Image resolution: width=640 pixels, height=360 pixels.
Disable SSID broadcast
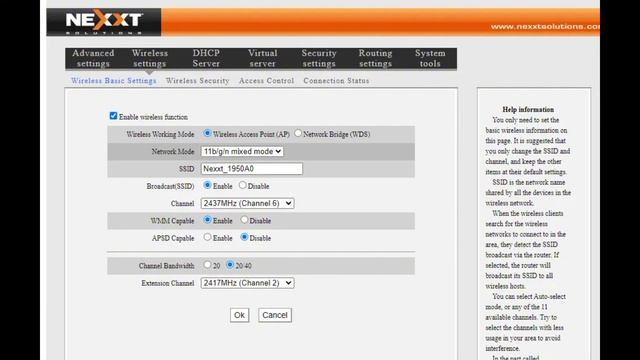coord(242,185)
